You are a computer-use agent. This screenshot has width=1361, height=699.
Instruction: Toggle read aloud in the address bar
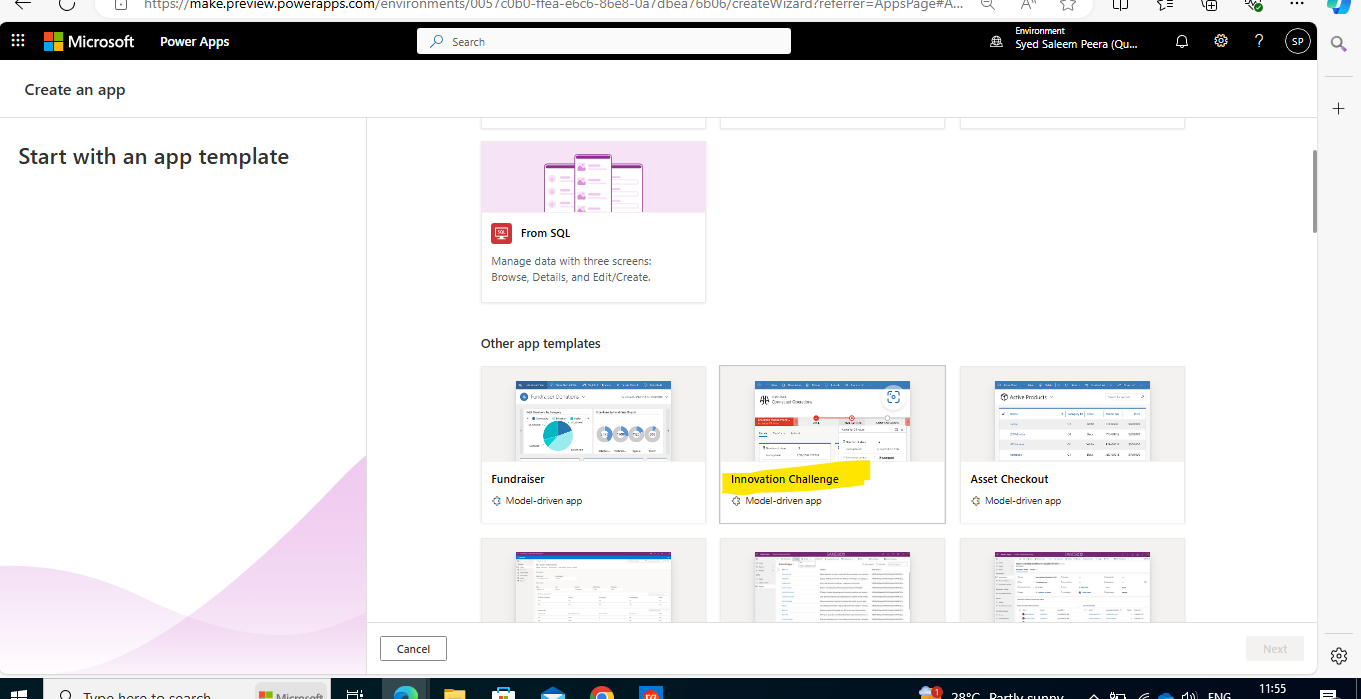[x=1026, y=6]
